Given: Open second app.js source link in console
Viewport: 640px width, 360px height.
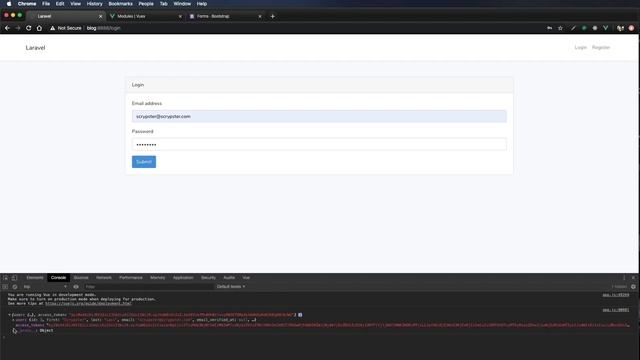Looking at the screenshot, I should (616, 310).
